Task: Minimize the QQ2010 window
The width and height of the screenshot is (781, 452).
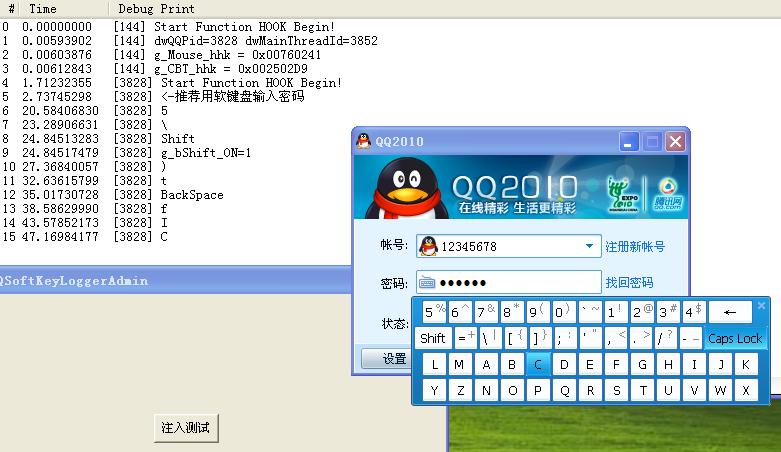Action: (x=629, y=142)
